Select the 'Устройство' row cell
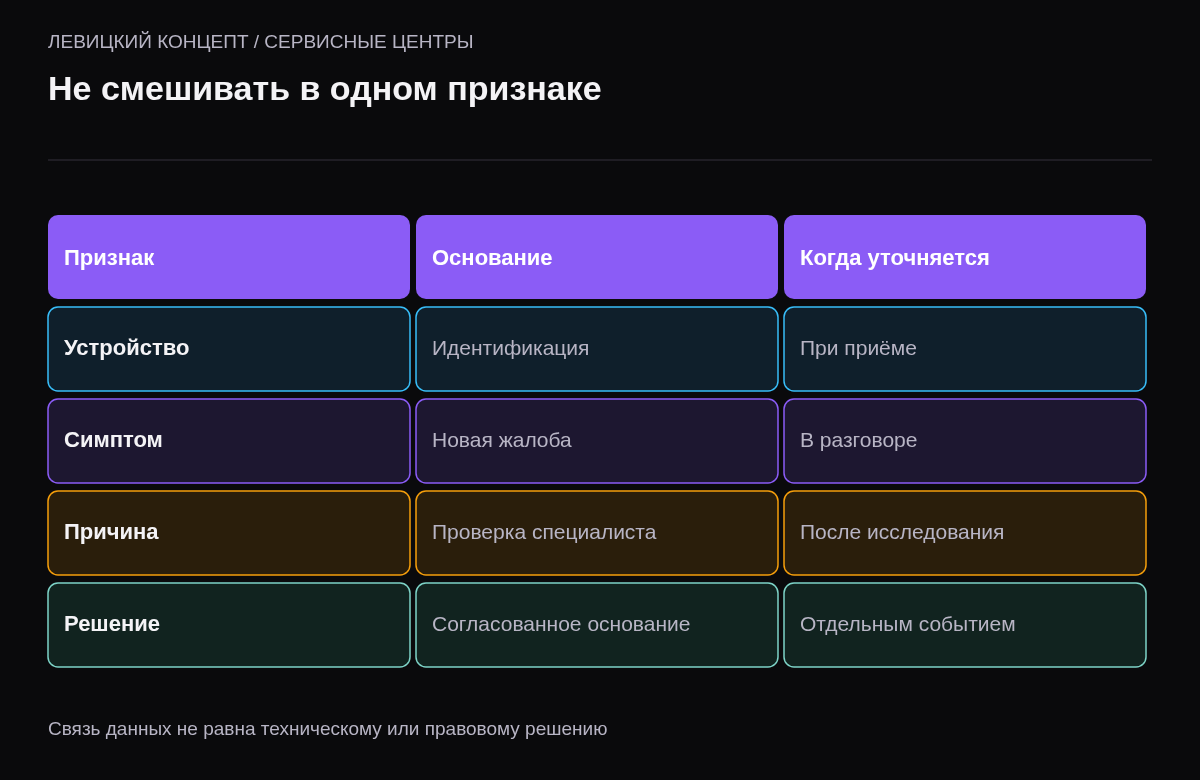1200x780 pixels. [x=229, y=349]
